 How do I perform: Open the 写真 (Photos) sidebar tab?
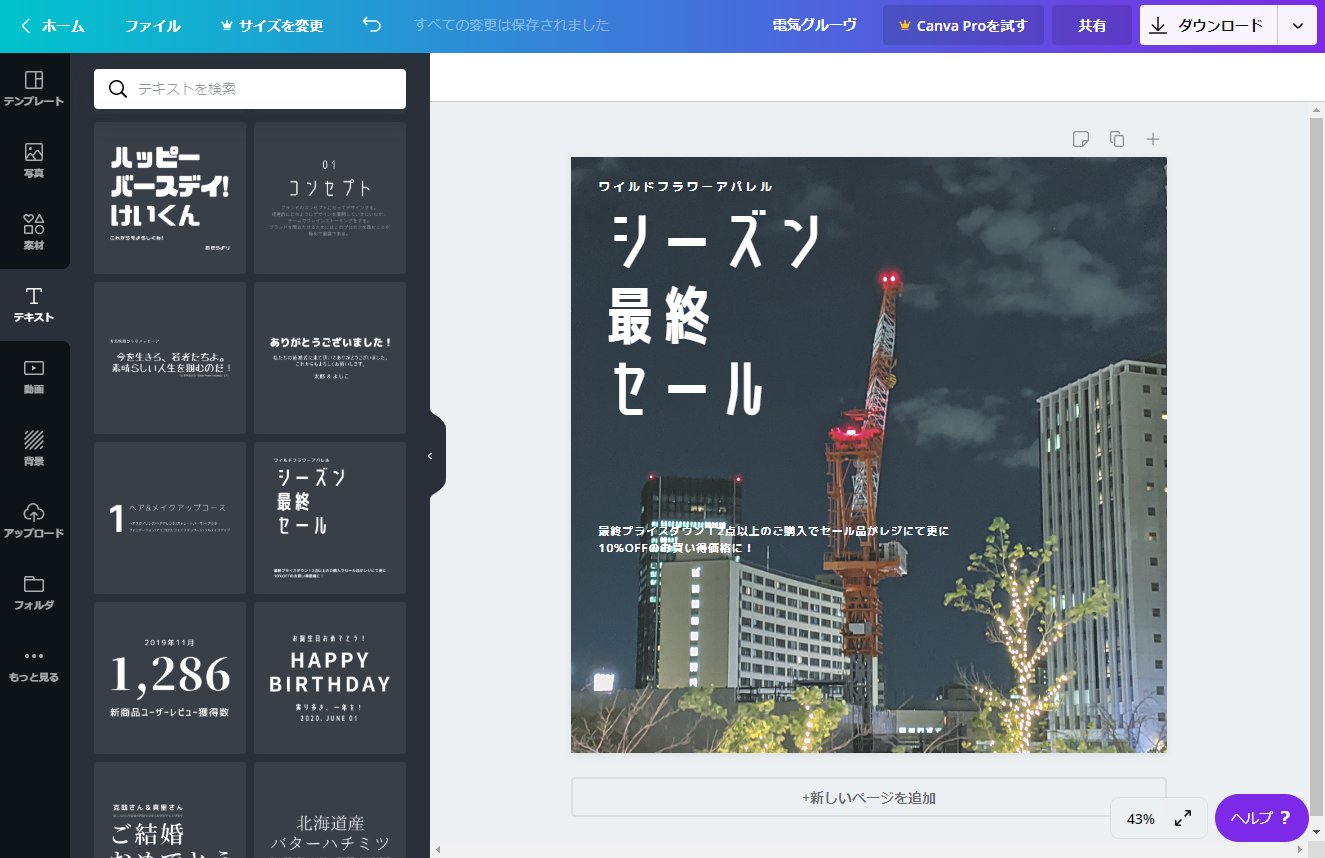coord(34,161)
